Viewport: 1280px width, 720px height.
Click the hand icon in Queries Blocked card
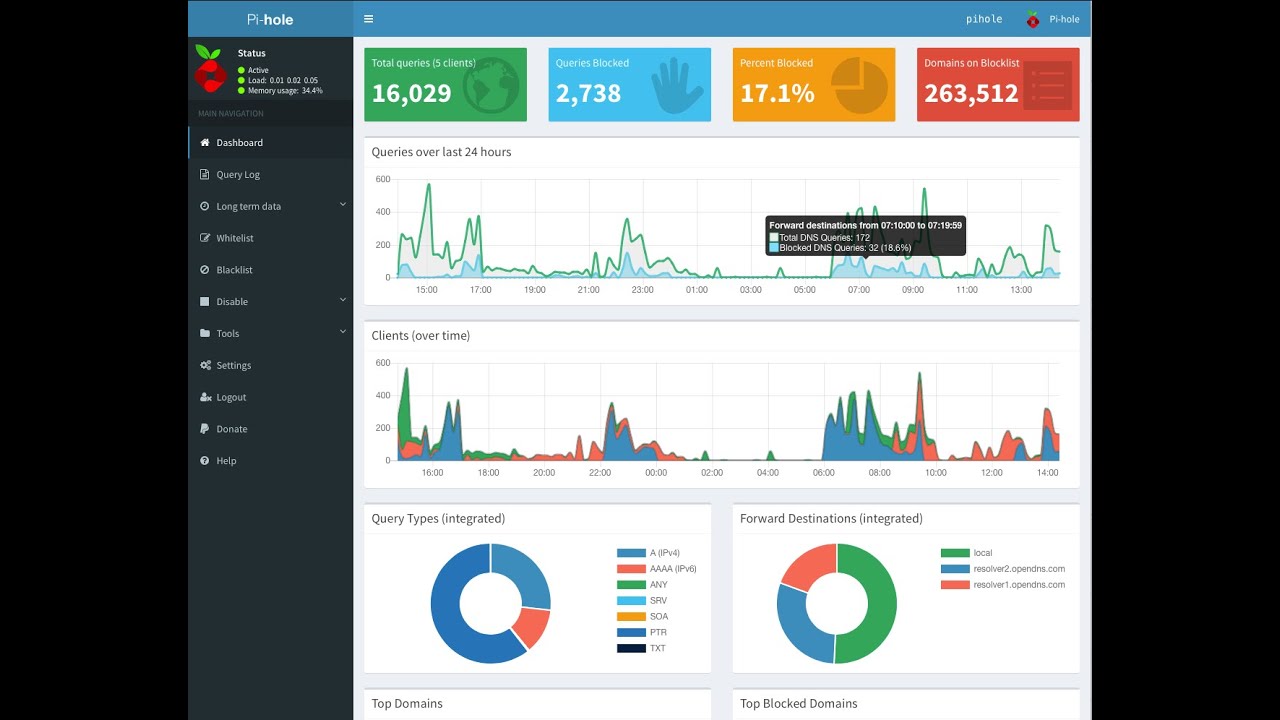click(677, 85)
